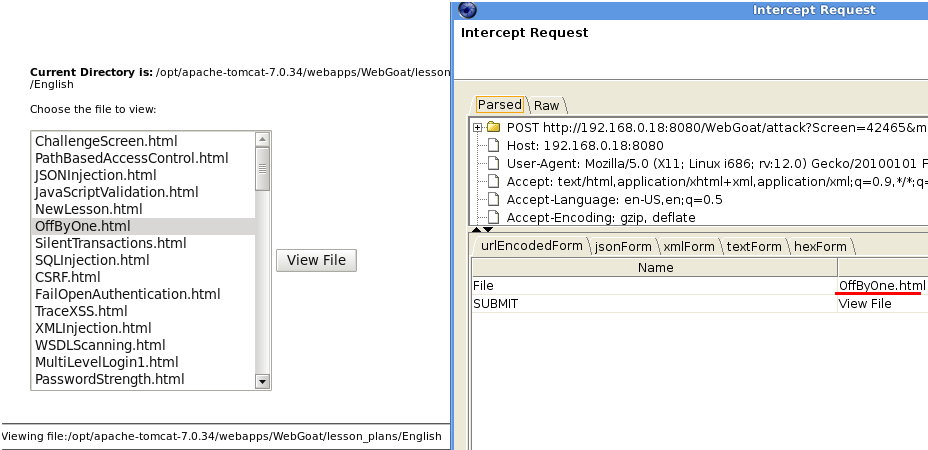This screenshot has width=928, height=450.
Task: Click the file list scroll up arrow
Action: click(x=263, y=139)
